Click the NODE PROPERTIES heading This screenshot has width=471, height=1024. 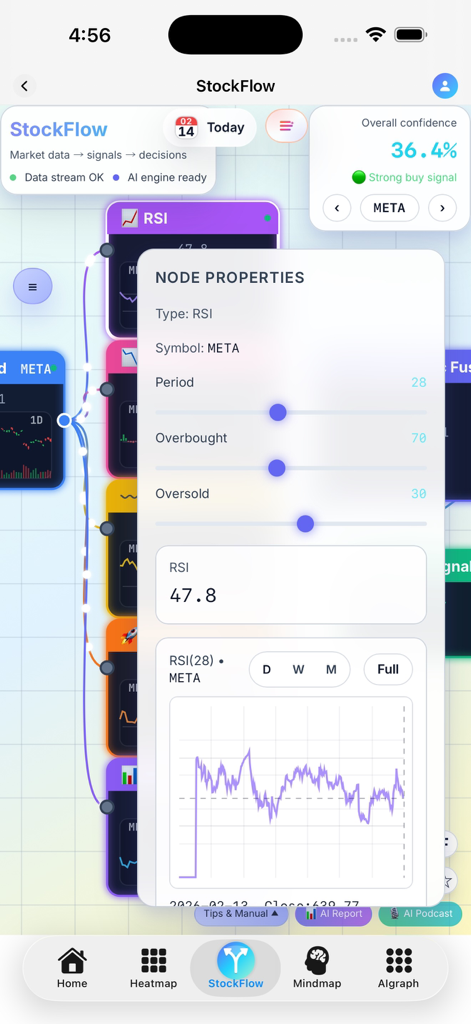(x=230, y=278)
